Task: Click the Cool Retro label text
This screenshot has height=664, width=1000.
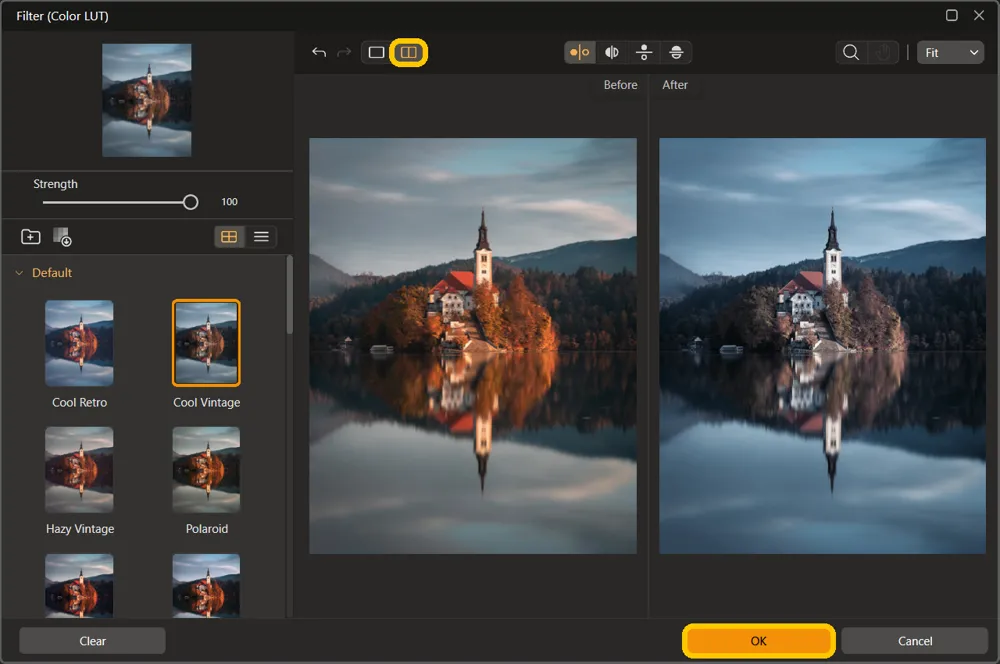Action: coord(79,402)
